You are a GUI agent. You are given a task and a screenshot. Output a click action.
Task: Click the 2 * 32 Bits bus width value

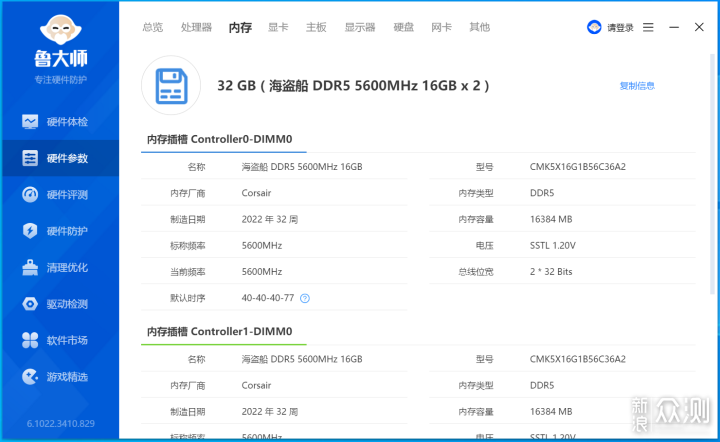coord(551,272)
